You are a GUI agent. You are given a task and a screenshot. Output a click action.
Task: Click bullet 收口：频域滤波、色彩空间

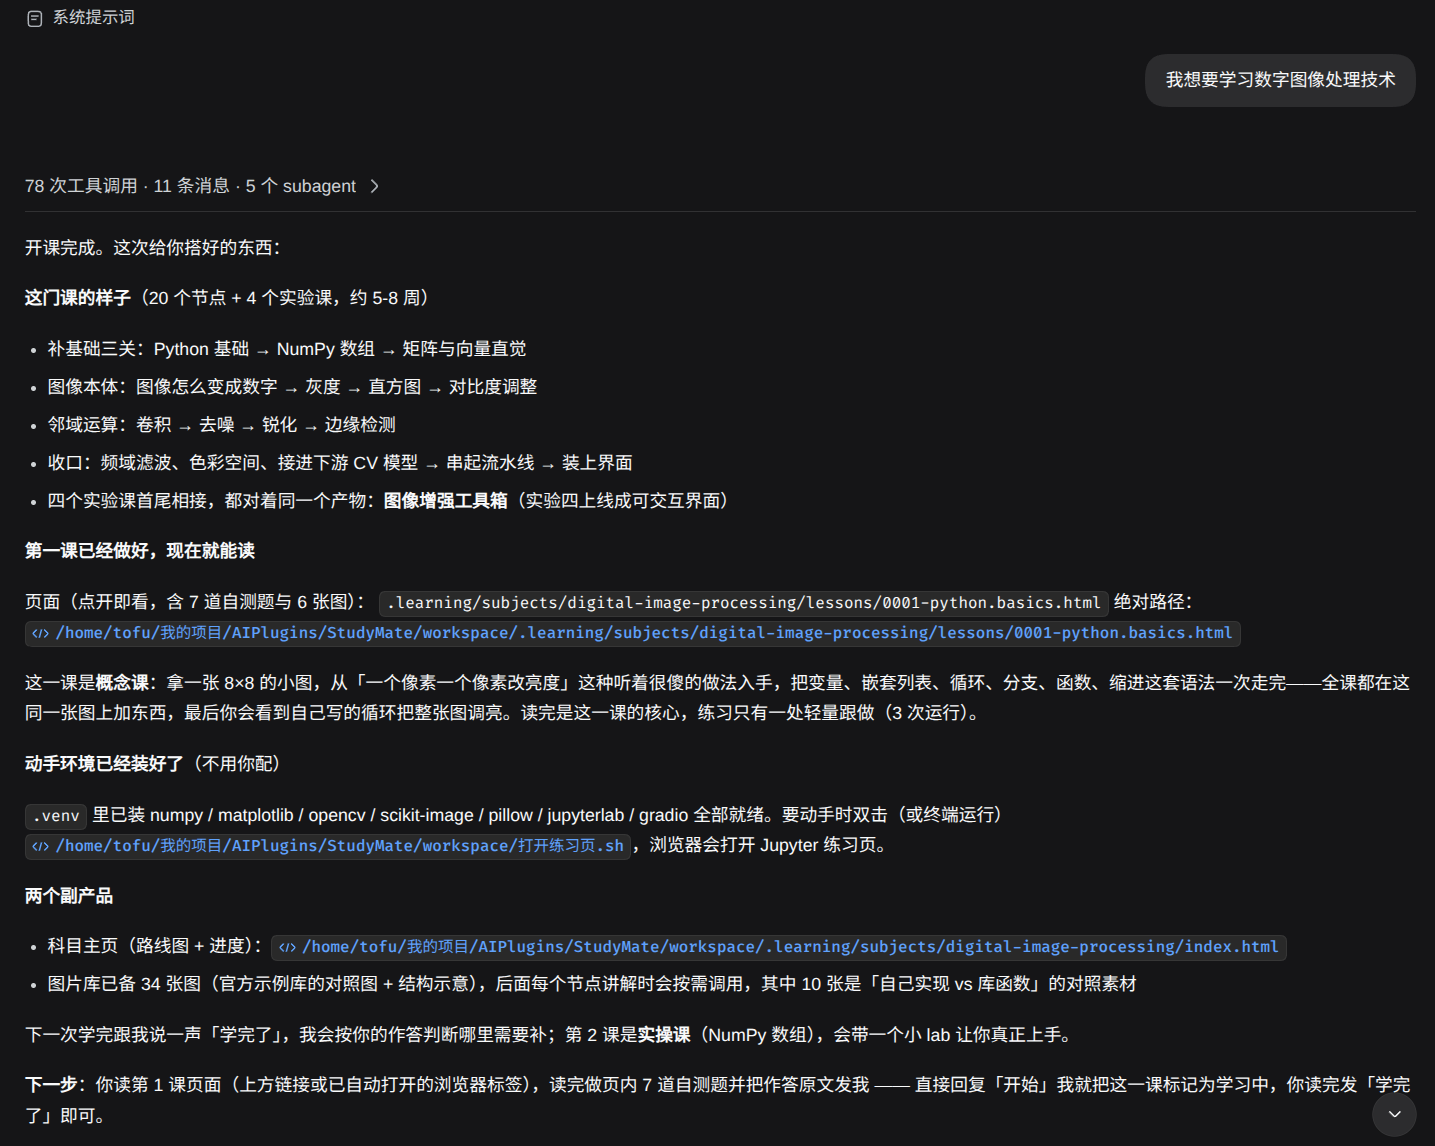[340, 463]
